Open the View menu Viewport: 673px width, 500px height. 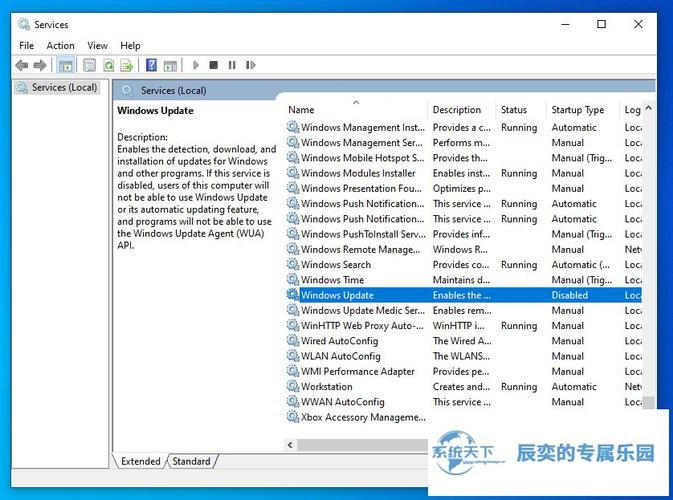tap(97, 45)
